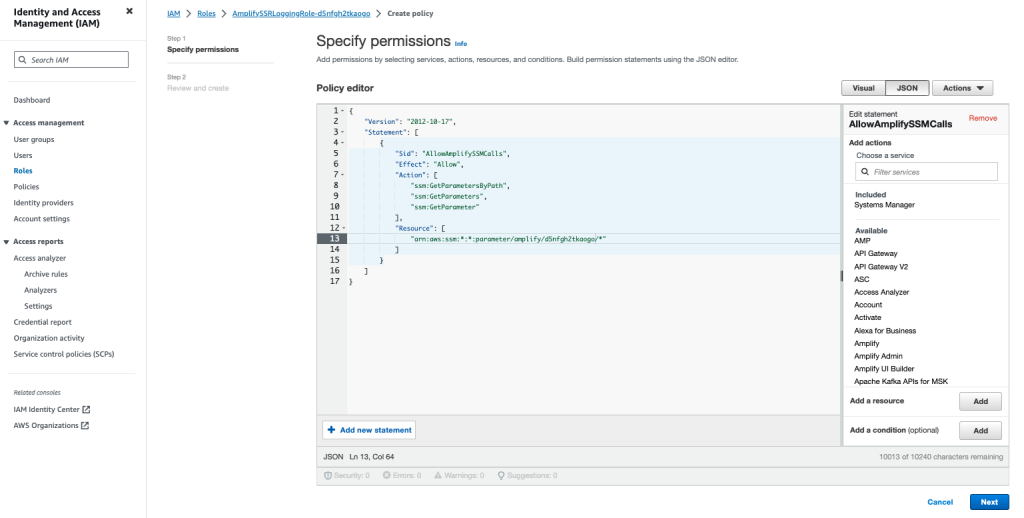Open AWS Organizations external link icon
This screenshot has height=518, width=1024.
pyautogui.click(x=84, y=425)
